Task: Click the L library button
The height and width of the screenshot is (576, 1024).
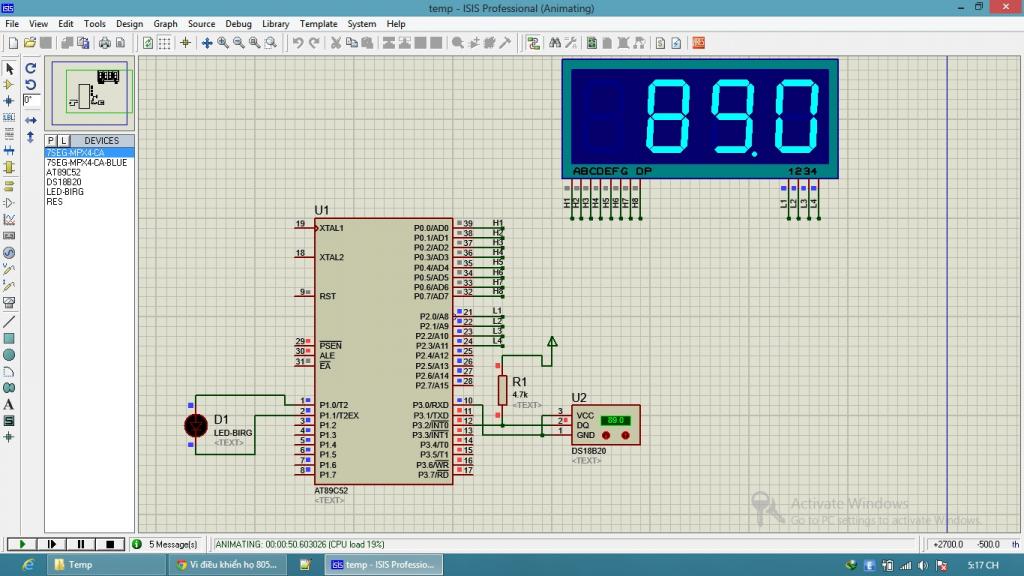Action: (64, 141)
